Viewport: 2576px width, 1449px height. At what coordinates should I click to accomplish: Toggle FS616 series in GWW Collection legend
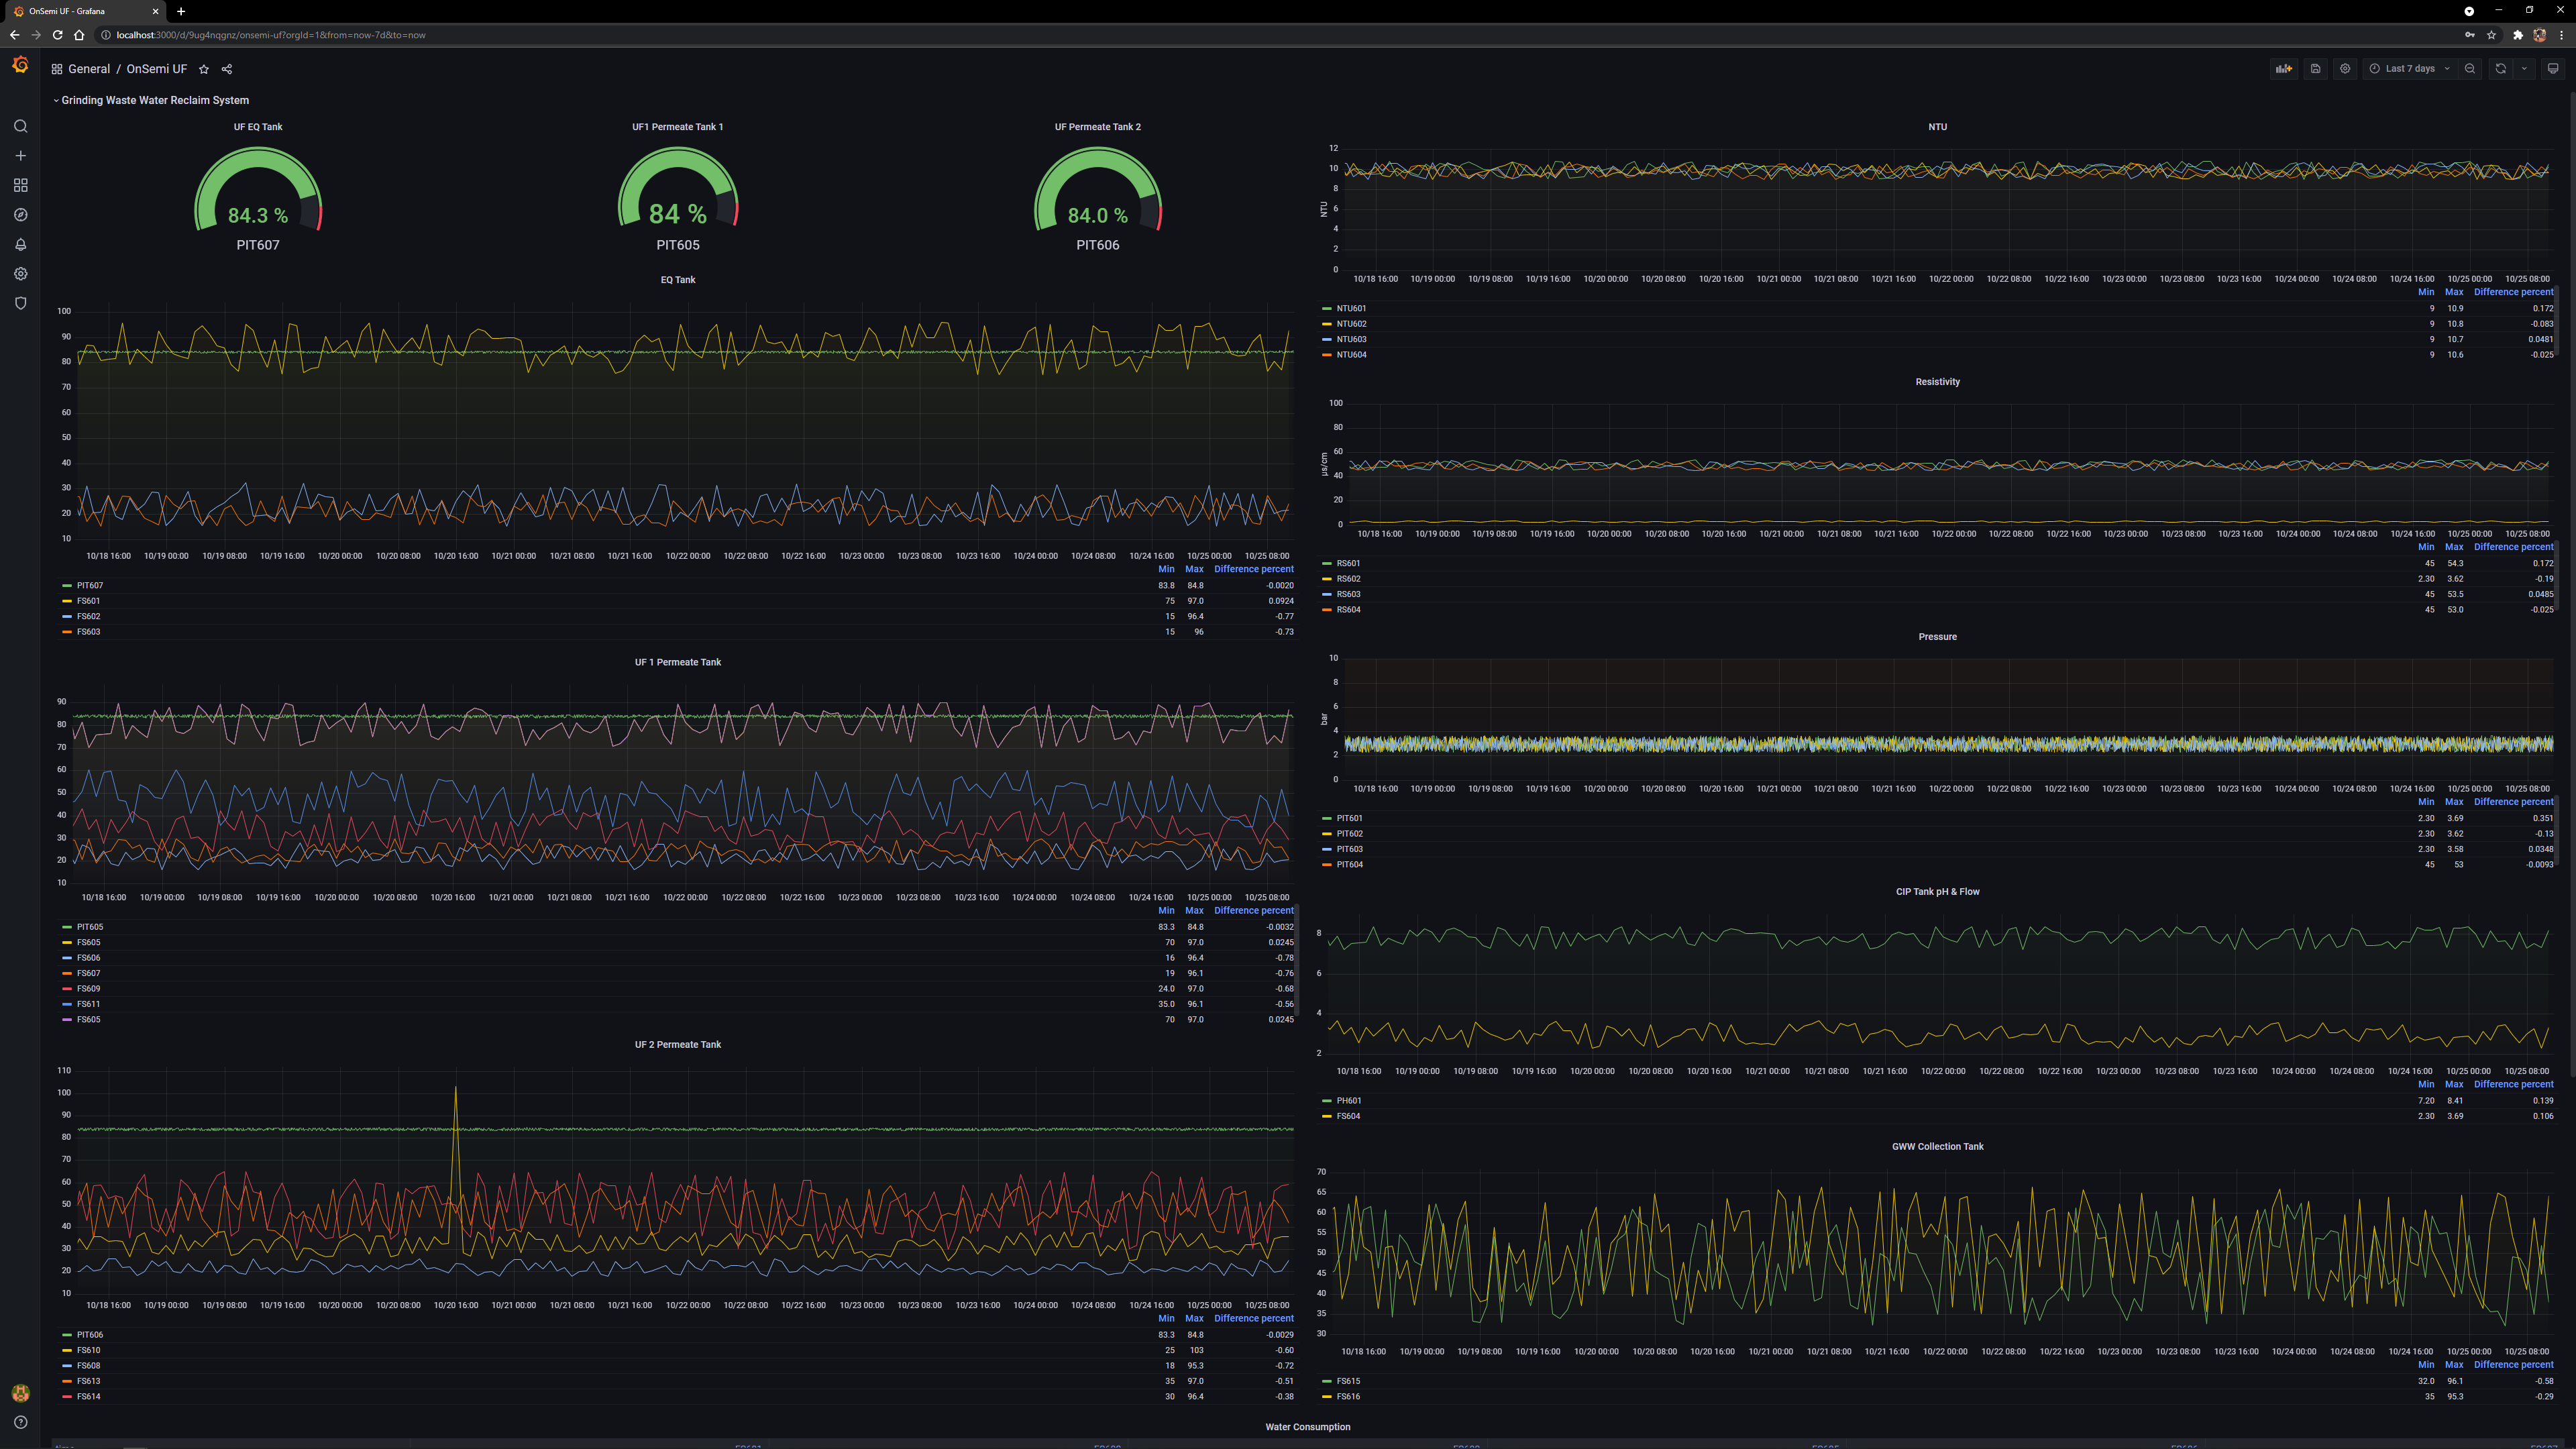tap(1348, 1396)
